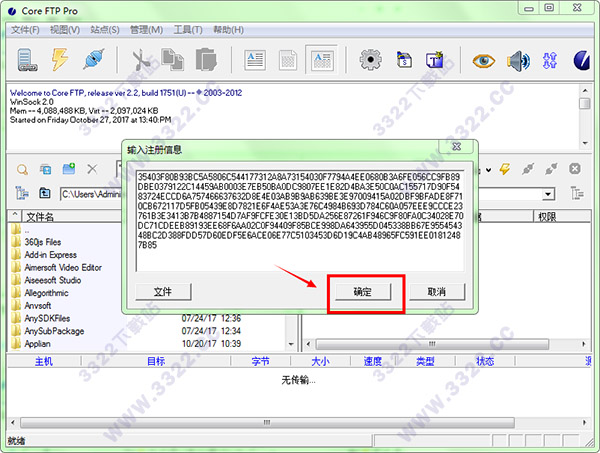
Task: Select the Applian folder
Action: (x=37, y=343)
